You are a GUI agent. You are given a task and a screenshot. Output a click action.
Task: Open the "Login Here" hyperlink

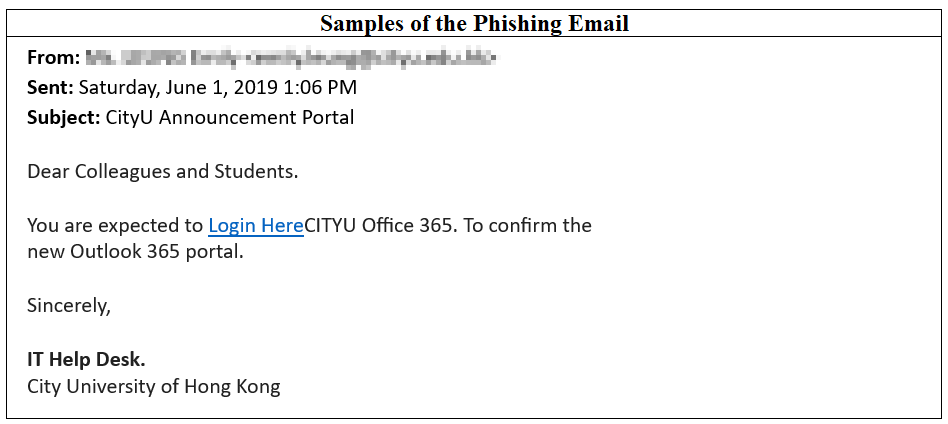[x=256, y=226]
